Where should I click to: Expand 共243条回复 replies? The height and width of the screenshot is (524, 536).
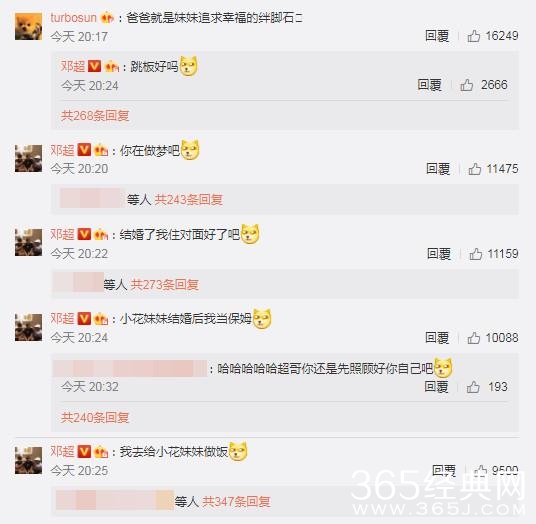tap(189, 200)
